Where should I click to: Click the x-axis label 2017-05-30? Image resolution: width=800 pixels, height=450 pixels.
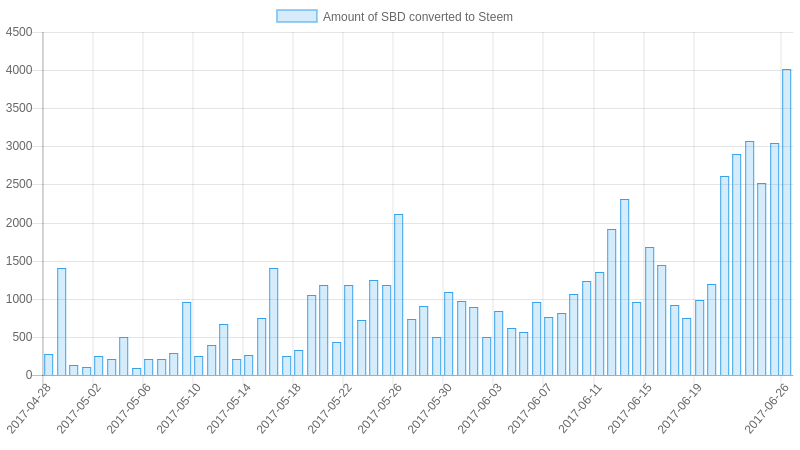pos(429,409)
